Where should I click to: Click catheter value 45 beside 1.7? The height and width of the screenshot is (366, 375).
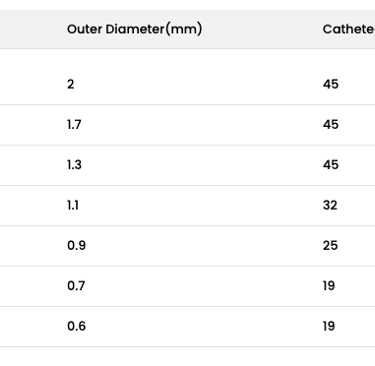pos(331,124)
